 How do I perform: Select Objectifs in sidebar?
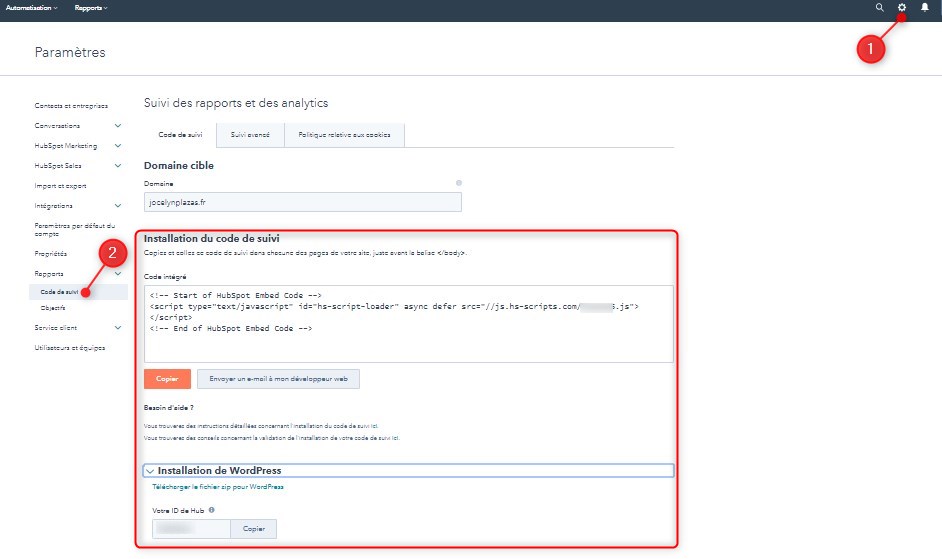tap(53, 308)
